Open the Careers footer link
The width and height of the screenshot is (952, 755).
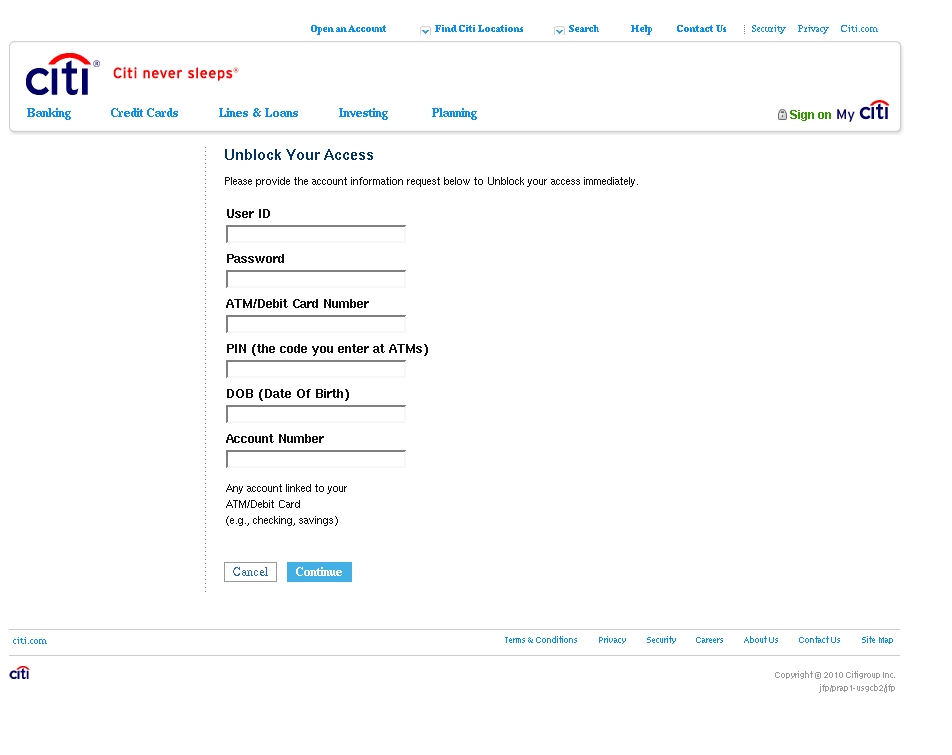coord(709,640)
